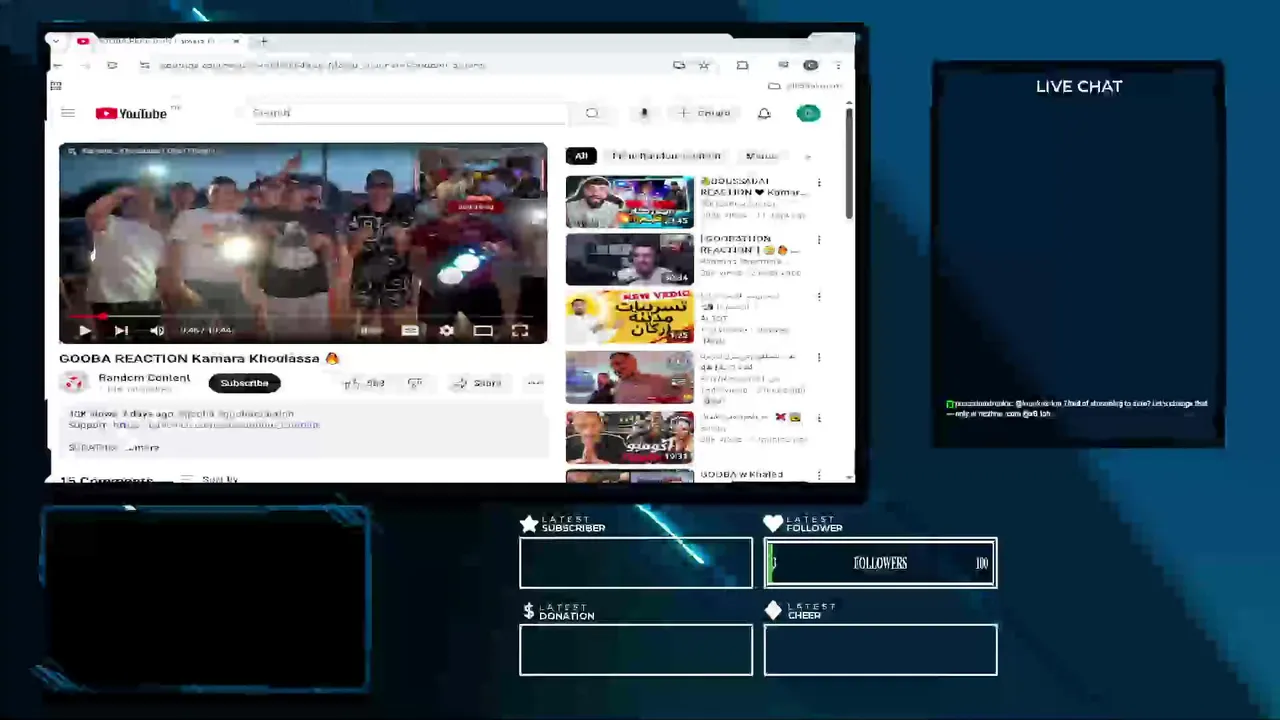Select the From Random Content chip
The height and width of the screenshot is (720, 1280).
[x=666, y=156]
